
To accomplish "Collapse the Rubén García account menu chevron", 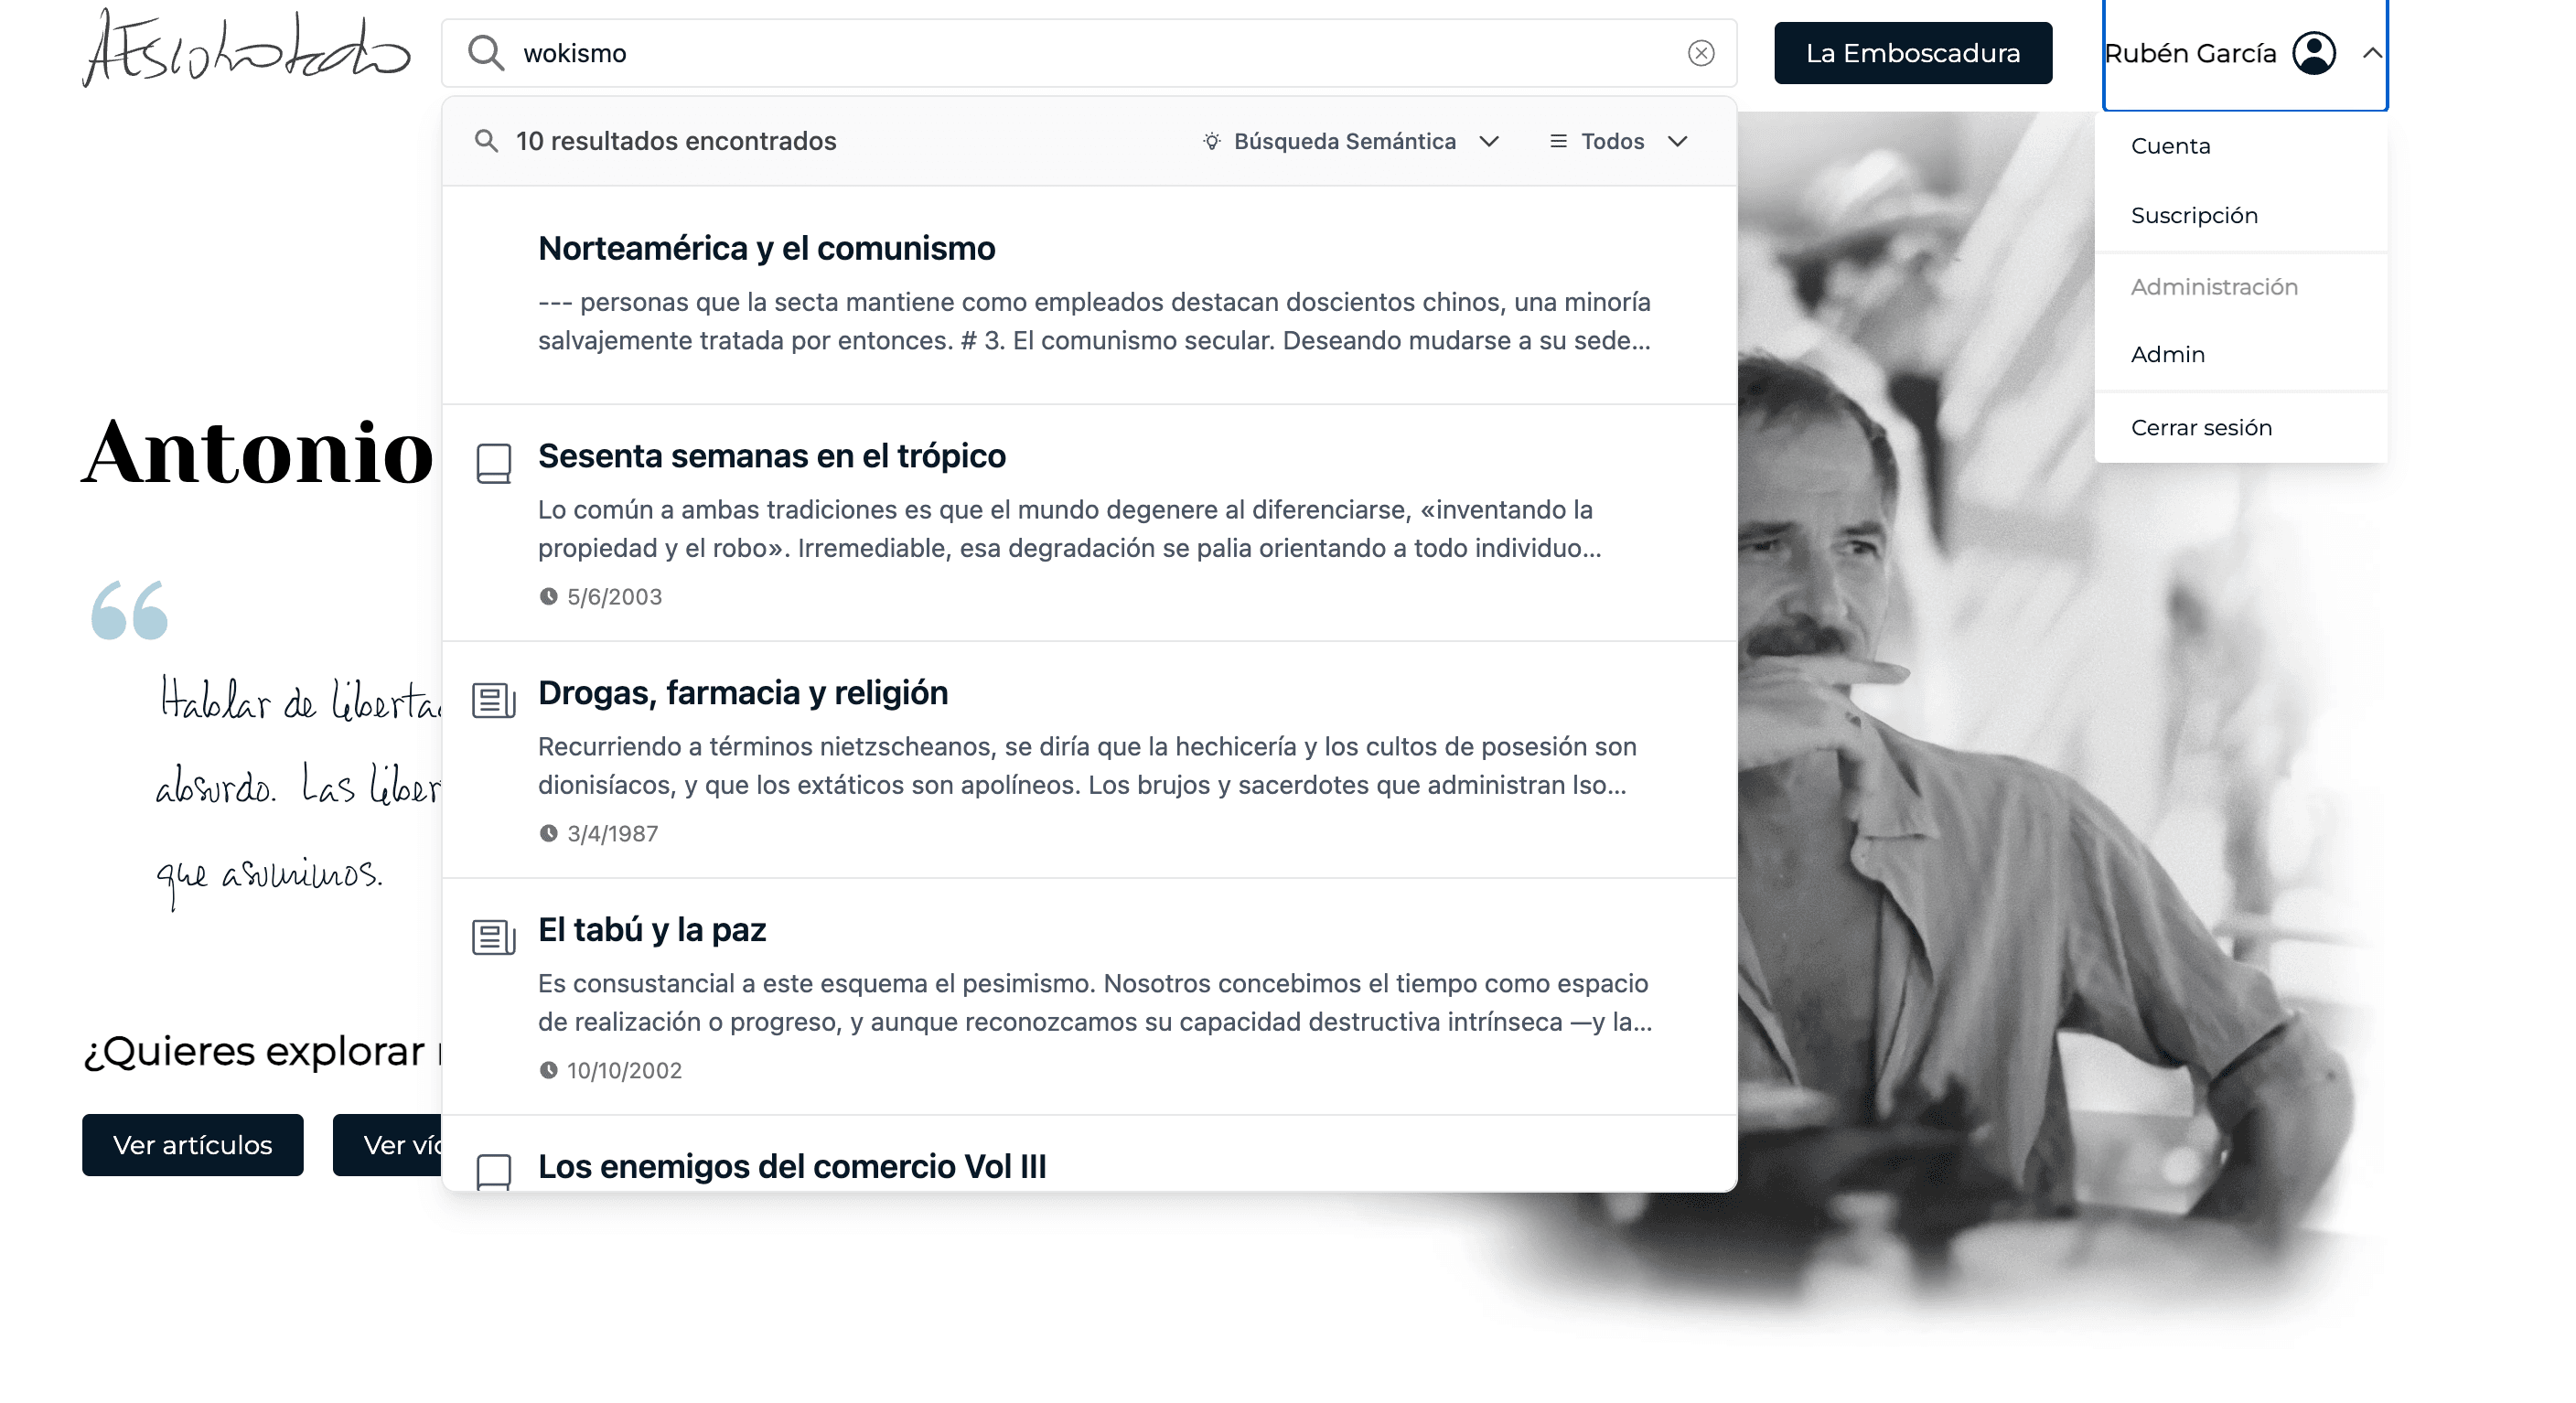I will point(2371,53).
